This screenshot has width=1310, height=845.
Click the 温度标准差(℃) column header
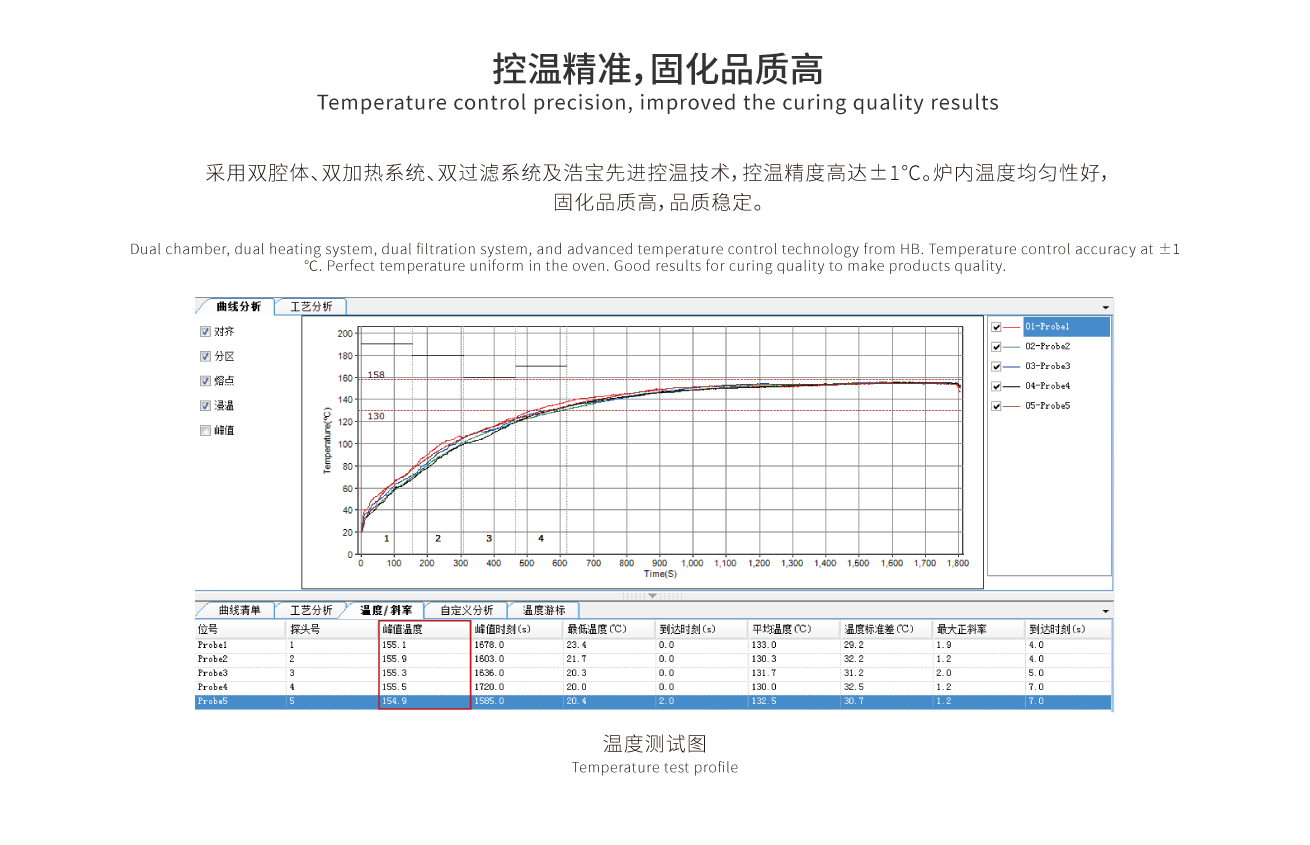[x=886, y=630]
